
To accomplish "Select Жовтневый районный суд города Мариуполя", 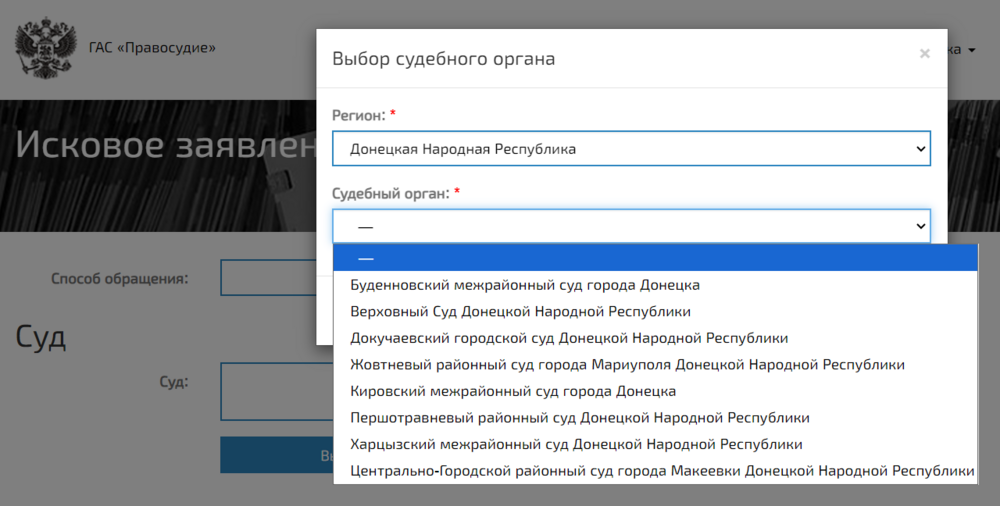I will 627,364.
